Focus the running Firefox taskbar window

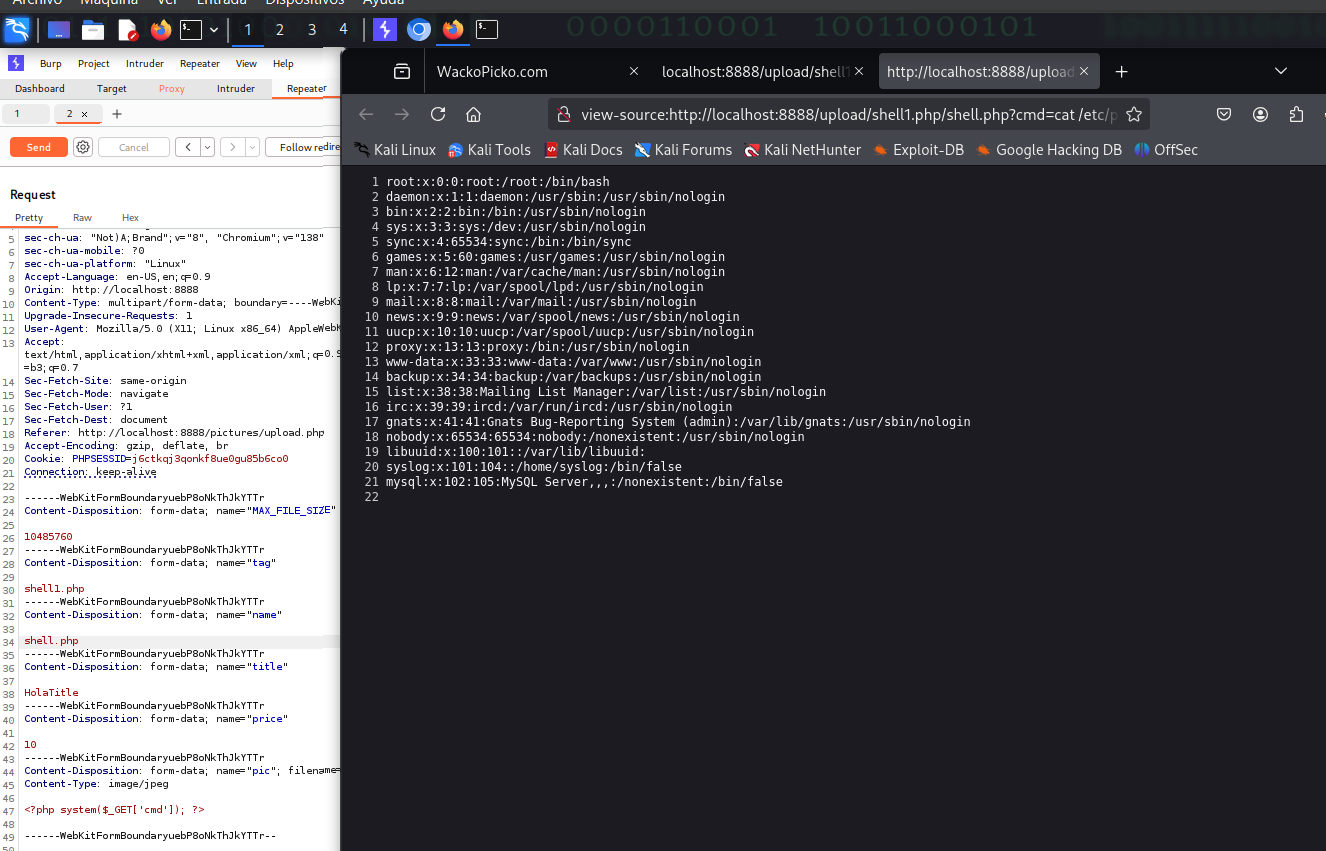point(453,30)
